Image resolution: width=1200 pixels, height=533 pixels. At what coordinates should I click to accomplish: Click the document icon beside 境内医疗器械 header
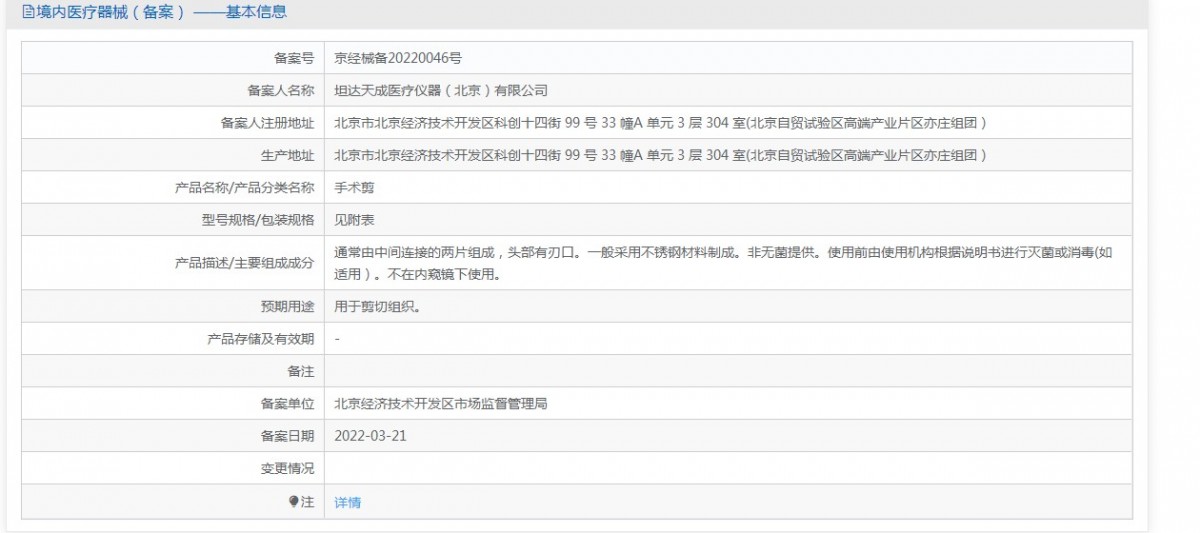(28, 12)
